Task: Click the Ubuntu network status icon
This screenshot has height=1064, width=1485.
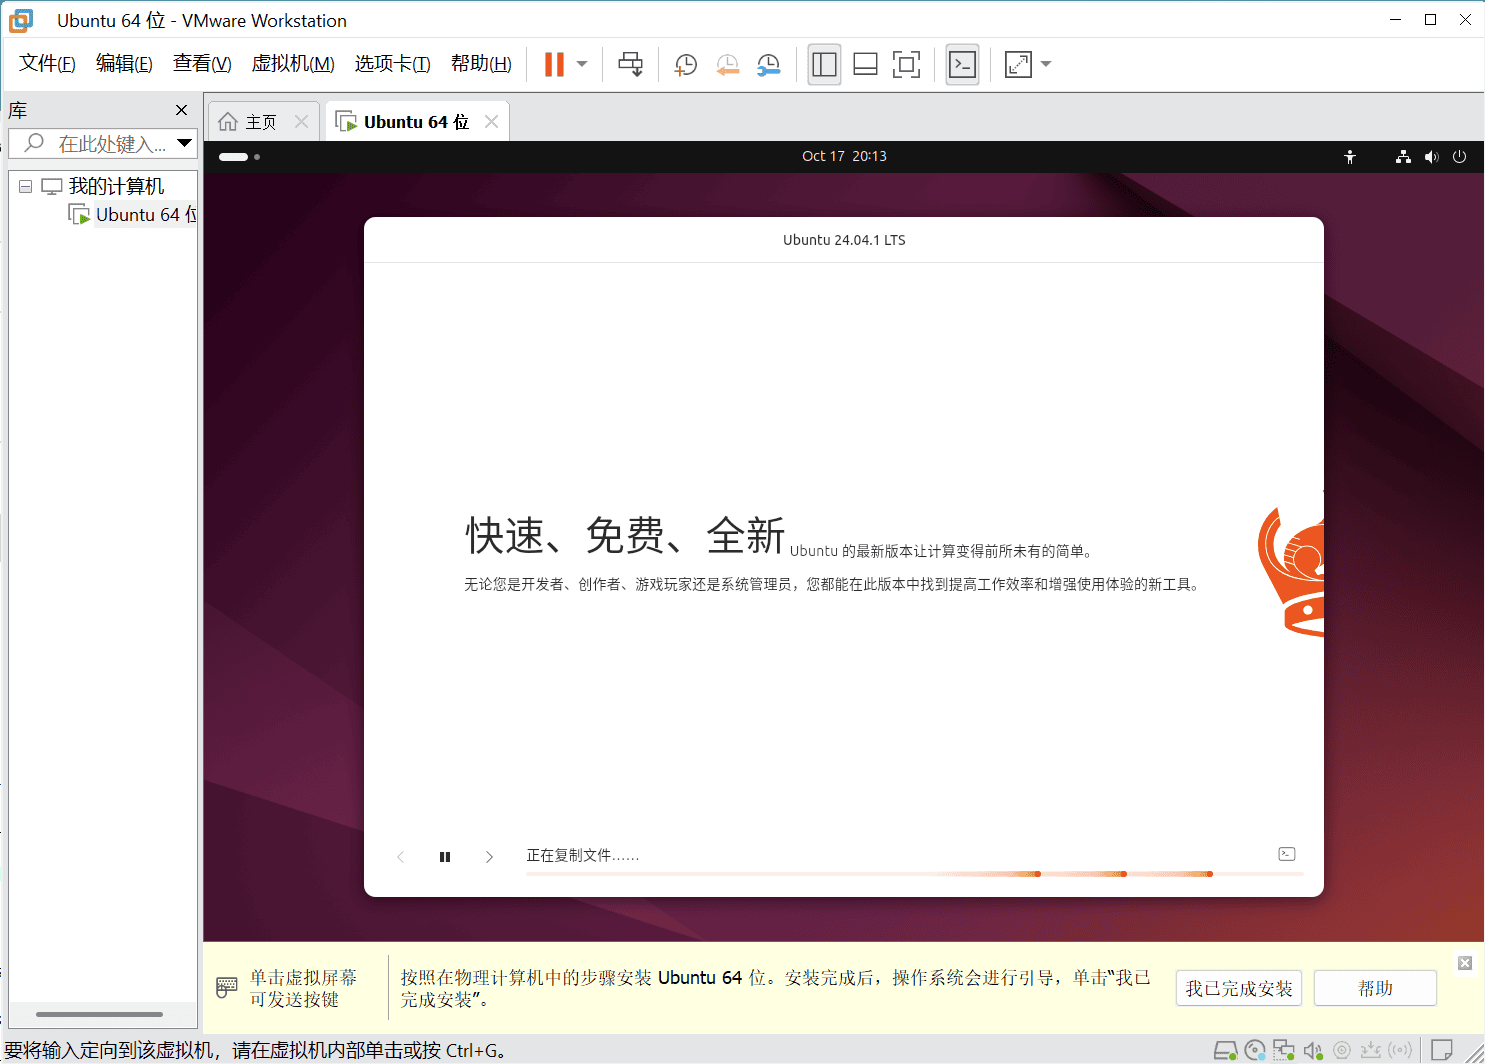Action: point(1404,157)
